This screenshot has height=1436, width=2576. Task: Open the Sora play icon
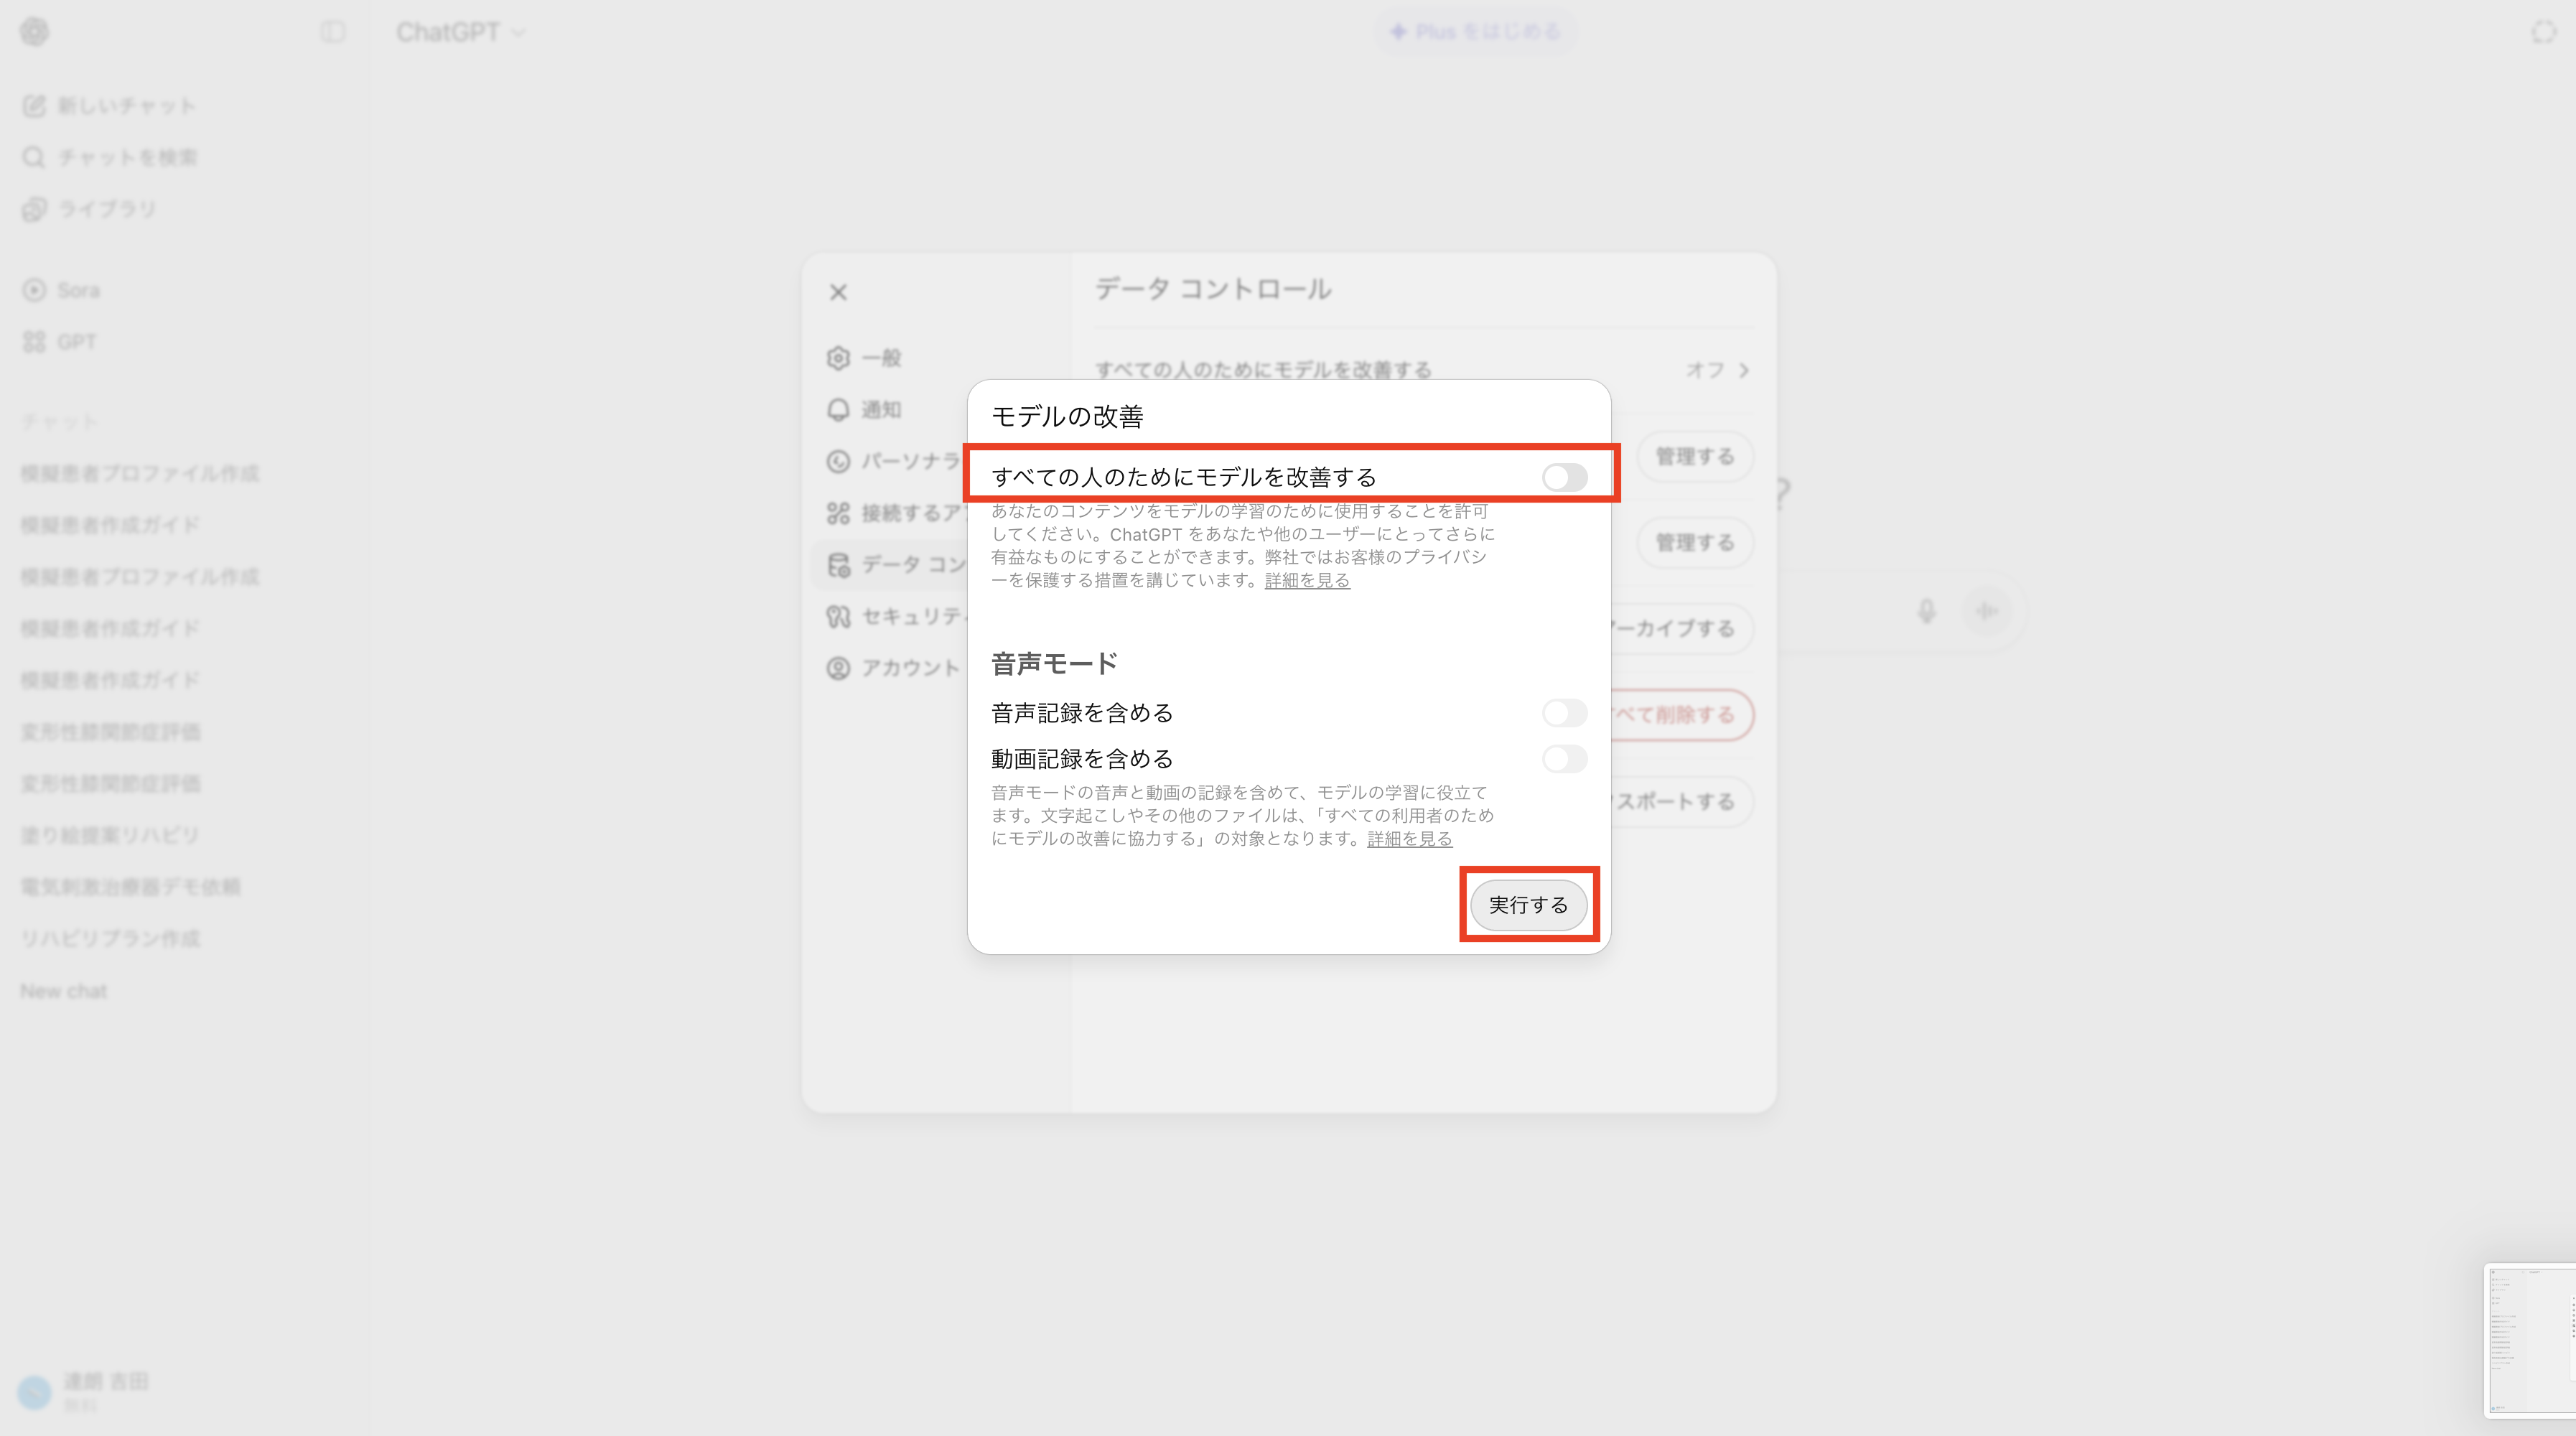tap(34, 290)
